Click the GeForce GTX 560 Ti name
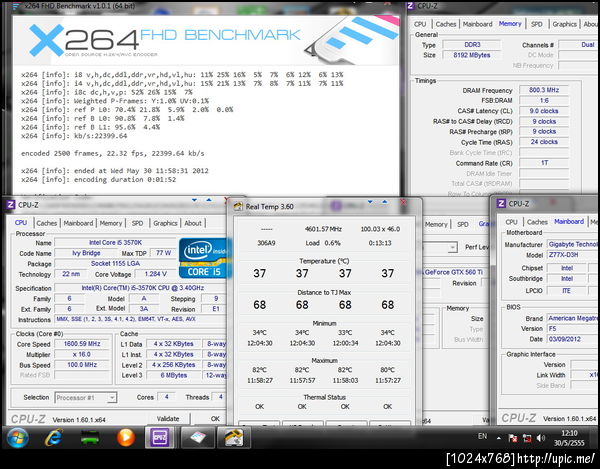600x469 pixels. tap(454, 272)
